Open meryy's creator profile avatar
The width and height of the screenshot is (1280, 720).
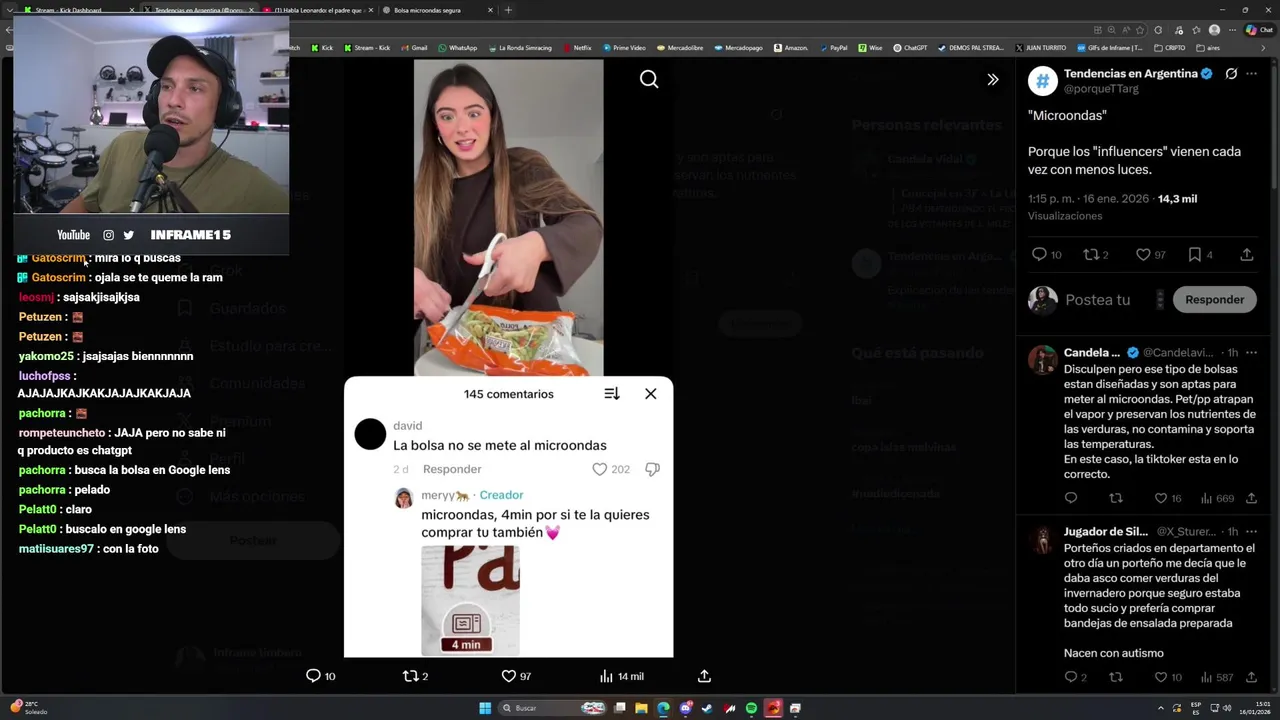[404, 498]
